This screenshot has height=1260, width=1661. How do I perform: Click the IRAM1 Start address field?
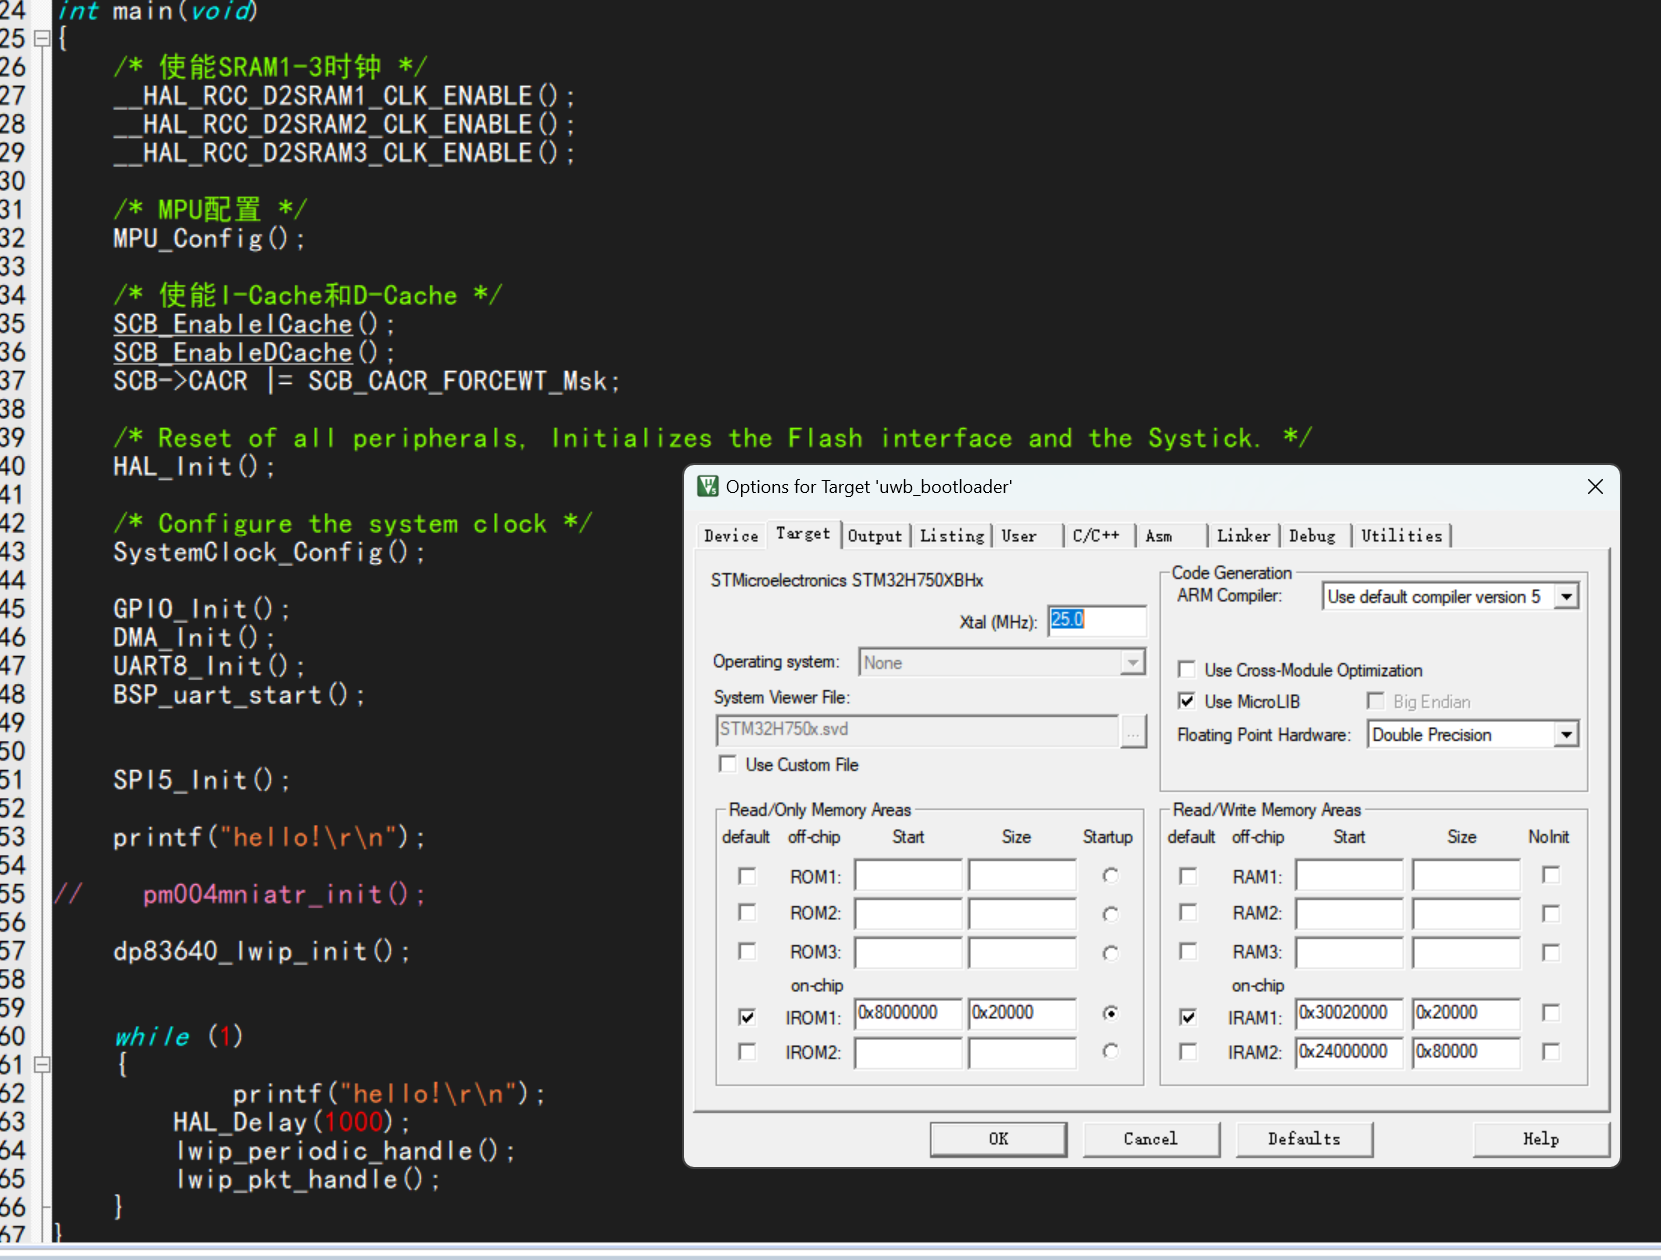(1349, 1013)
